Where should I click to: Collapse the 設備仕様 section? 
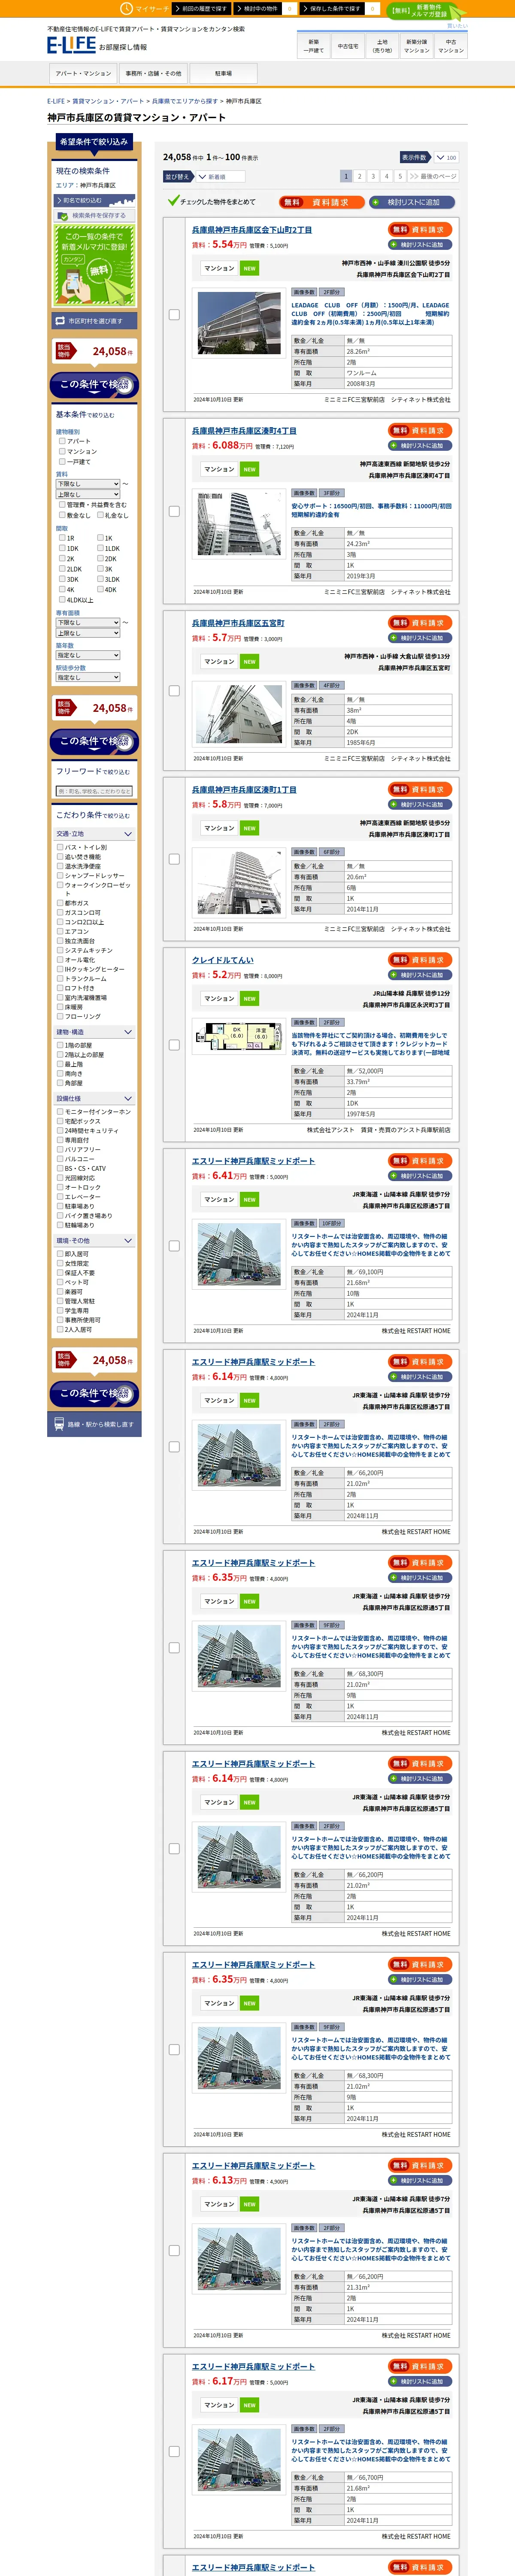coord(94,1098)
